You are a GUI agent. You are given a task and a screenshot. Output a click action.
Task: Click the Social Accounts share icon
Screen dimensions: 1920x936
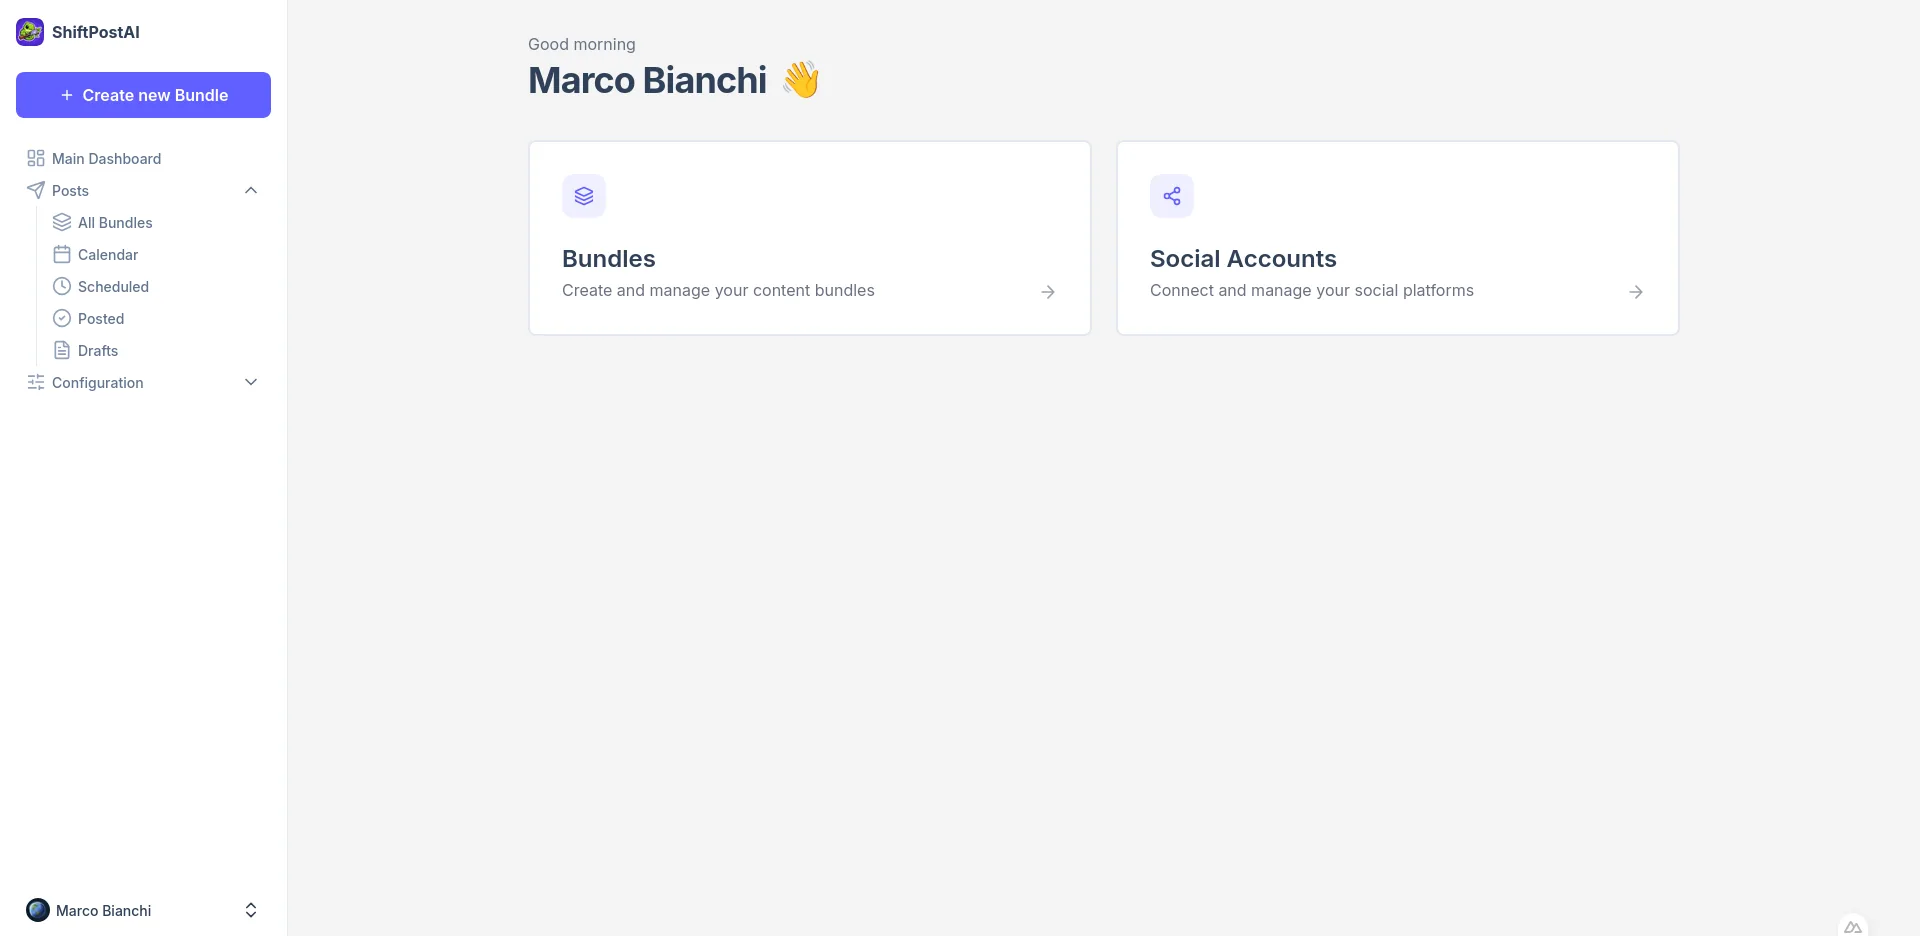coord(1171,196)
